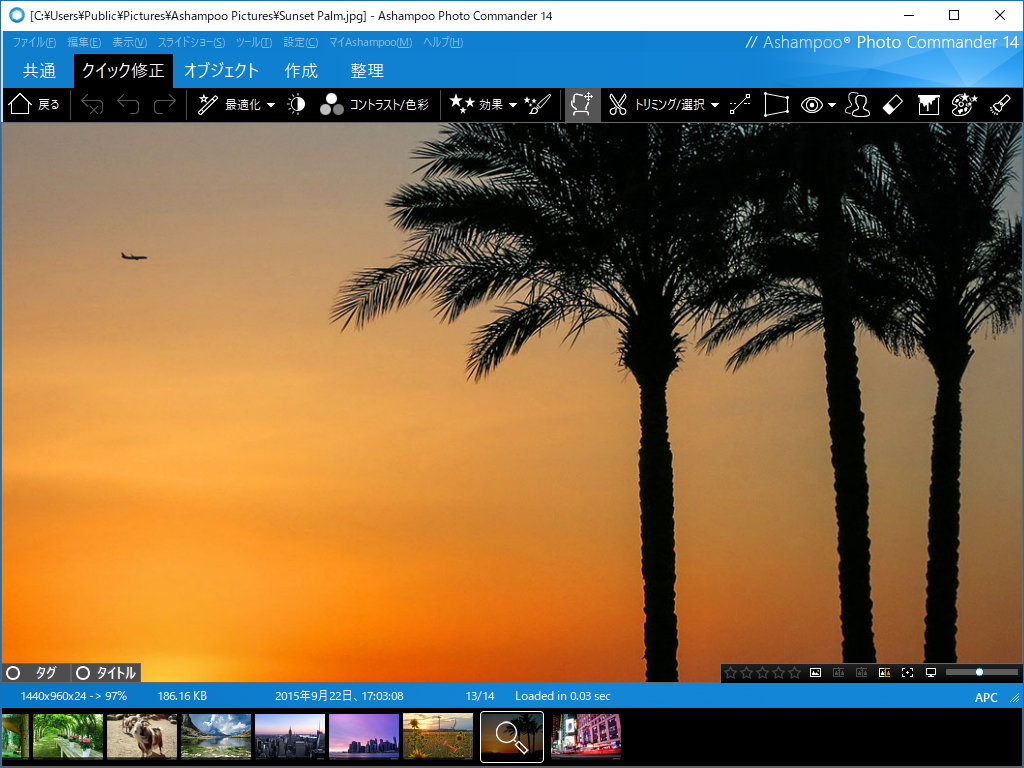Click the single image view icon

(816, 673)
